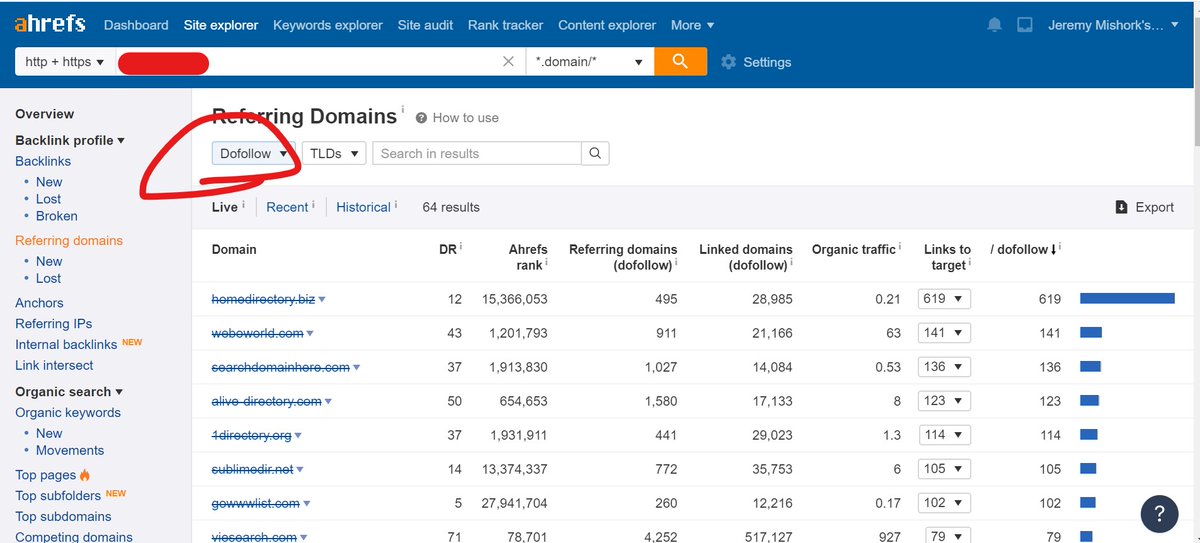Open the *.domain/* mode dropdown
Screen dimensions: 1200x543
[x=590, y=62]
